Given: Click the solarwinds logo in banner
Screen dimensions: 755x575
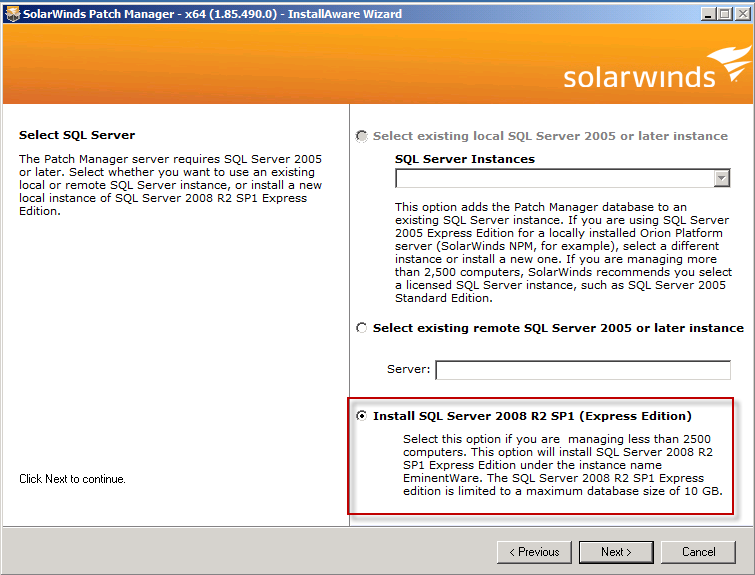Looking at the screenshot, I should tap(657, 68).
